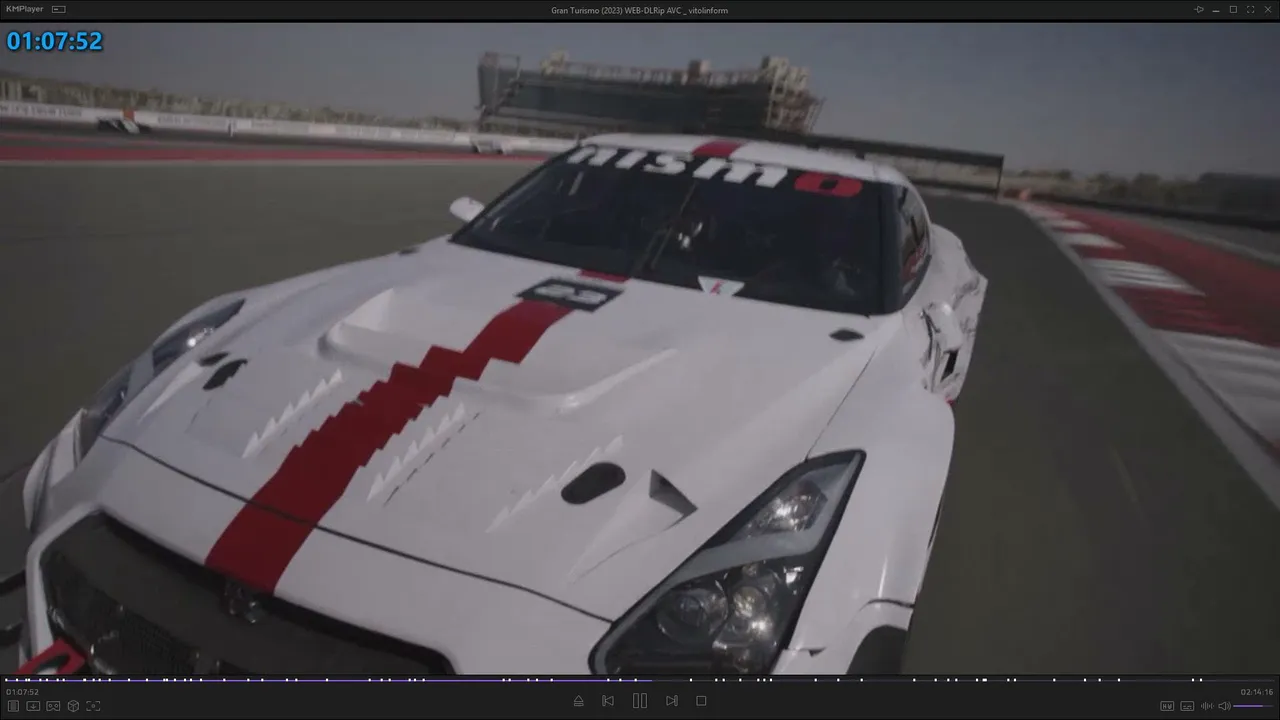Screen dimensions: 1280x720
Task: Pause the video playback
Action: coord(640,701)
